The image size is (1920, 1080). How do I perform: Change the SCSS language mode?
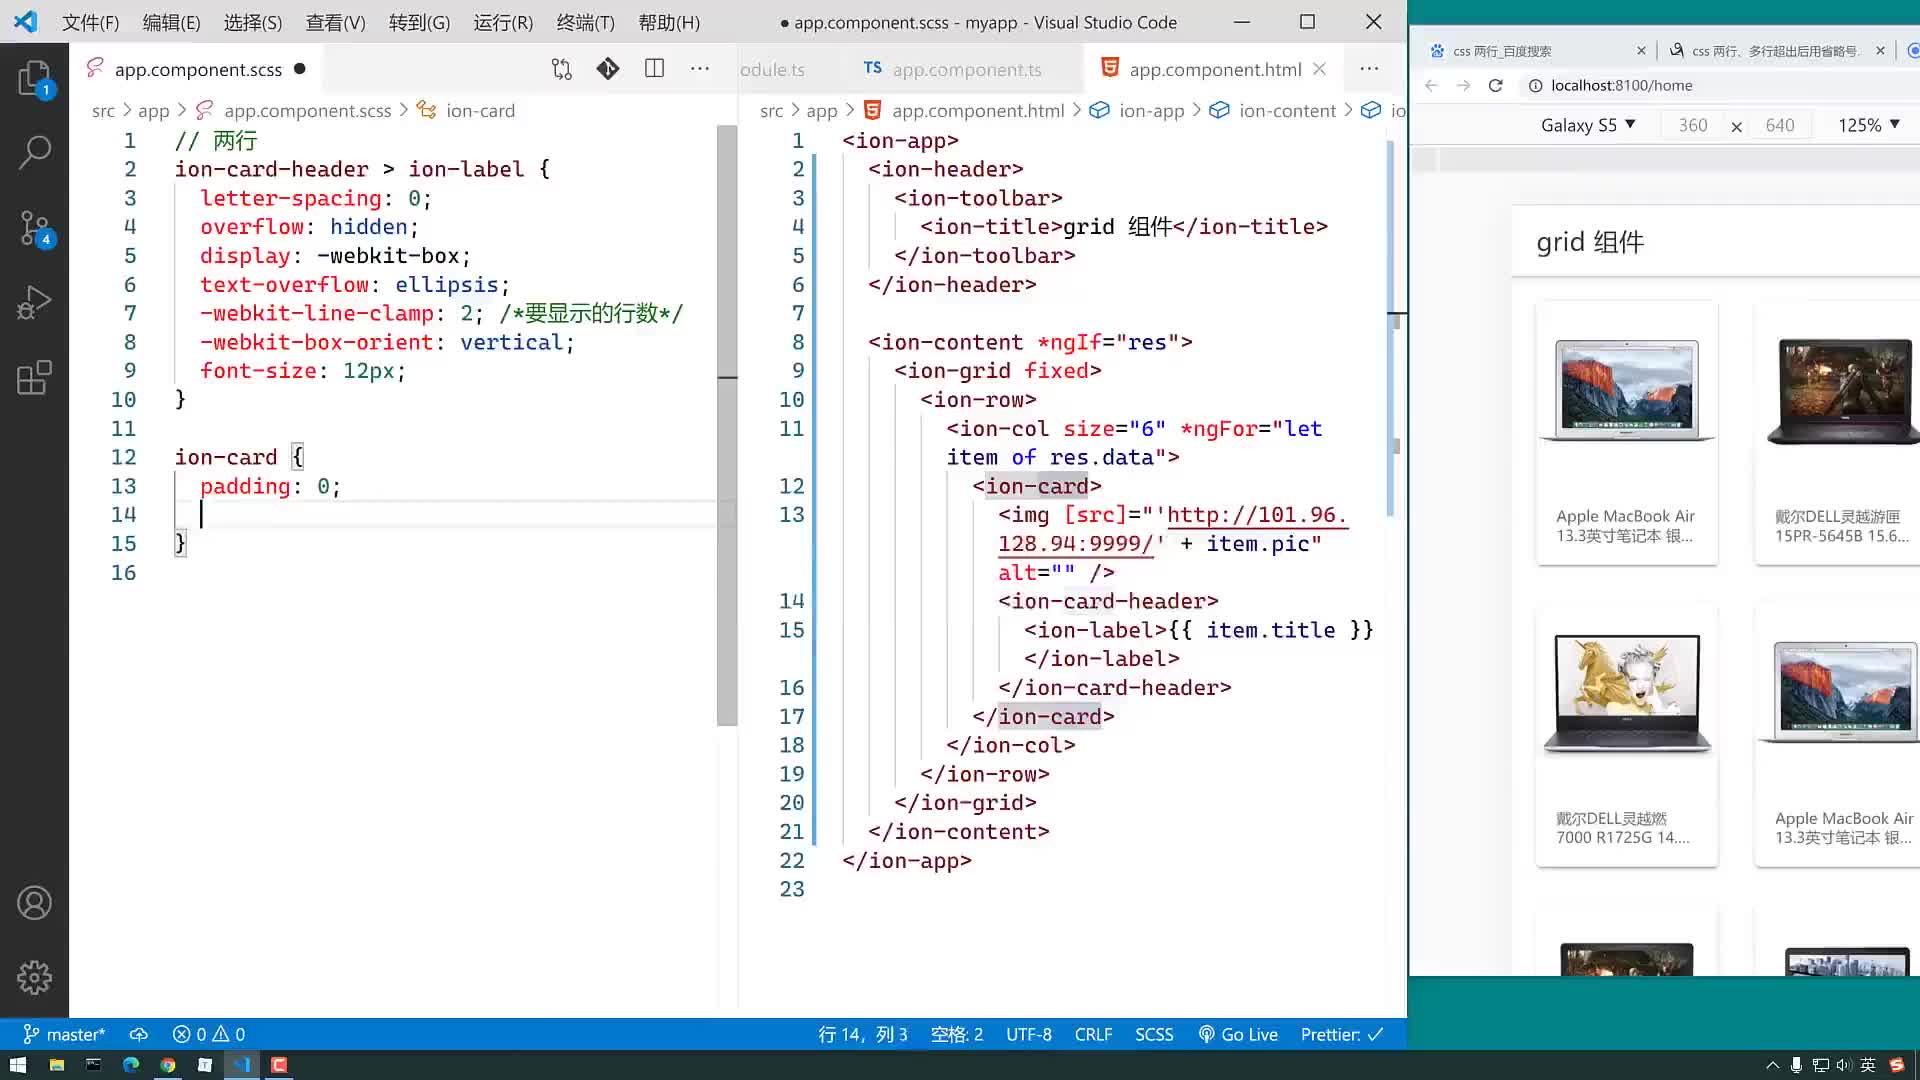click(1154, 1034)
